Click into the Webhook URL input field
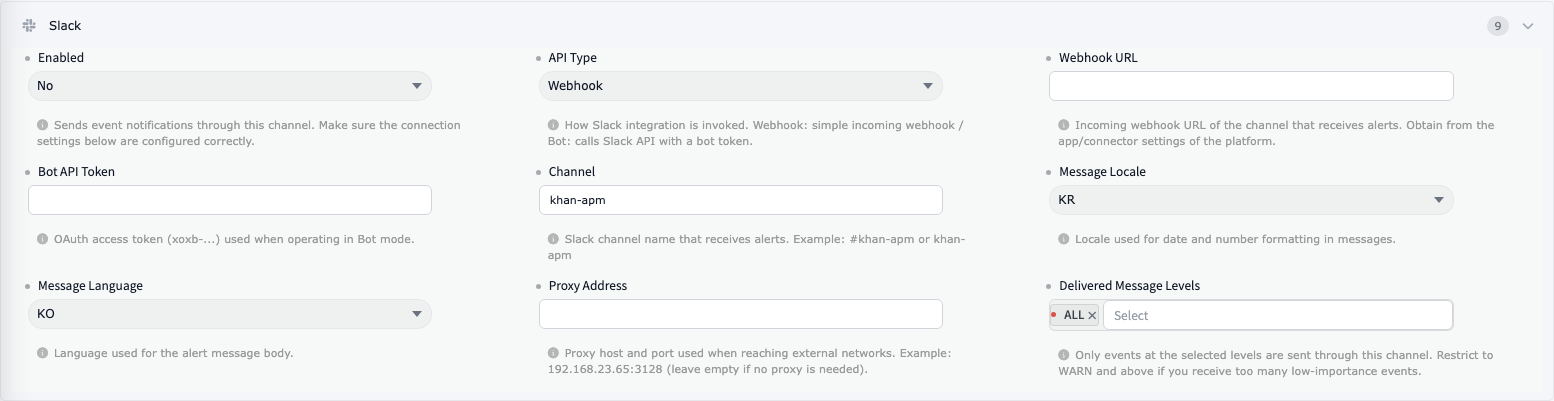Screen dimensions: 1554x401 1251,86
